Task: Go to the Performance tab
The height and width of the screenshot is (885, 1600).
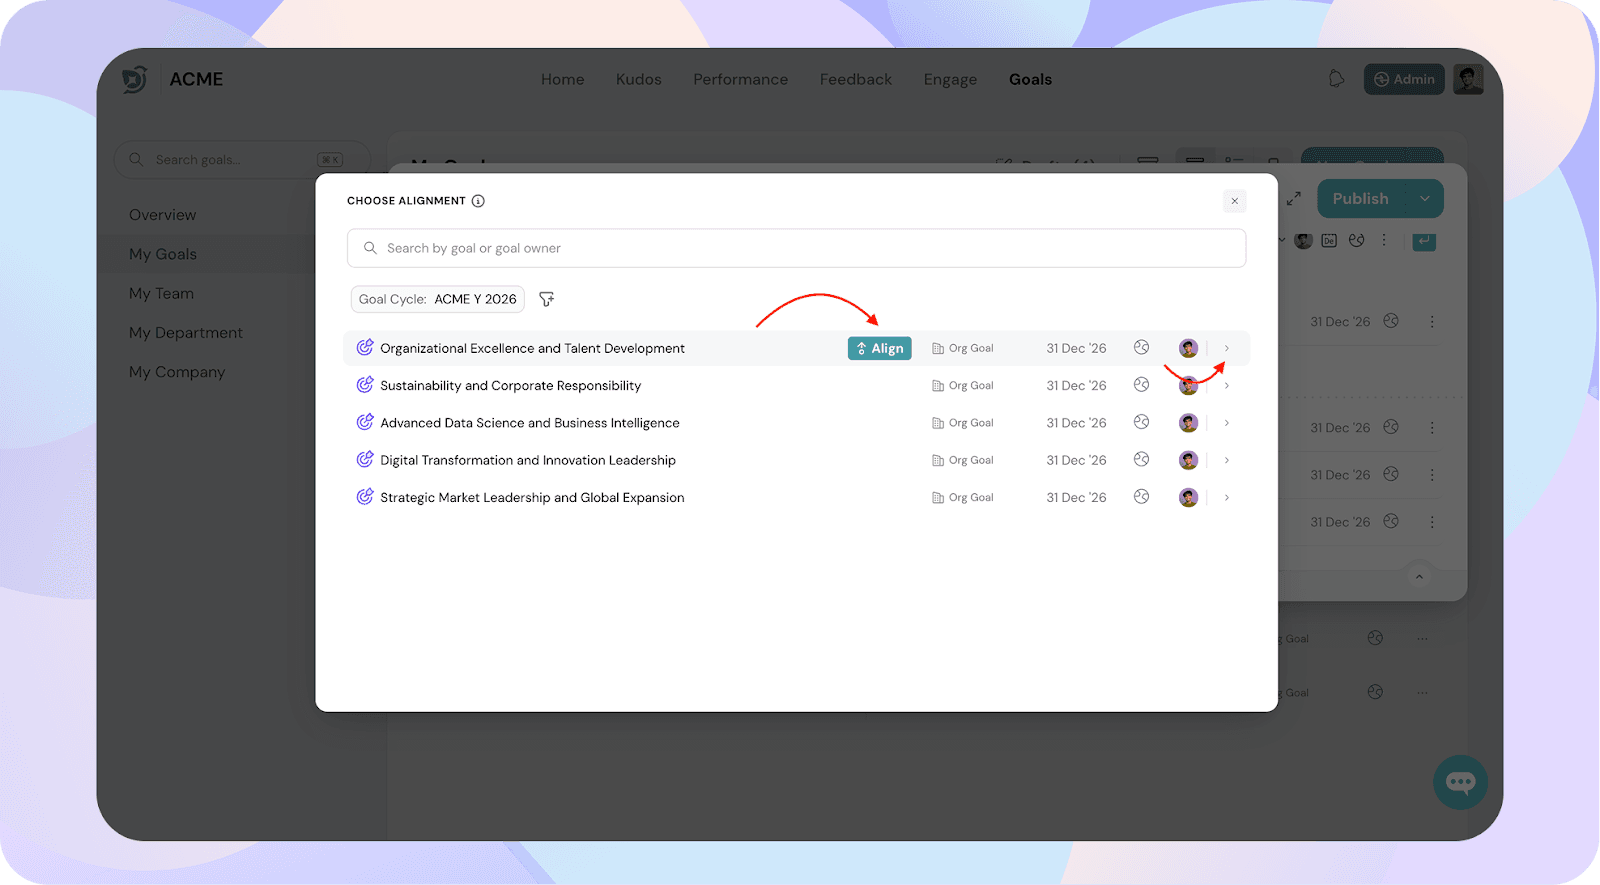Action: tap(740, 79)
